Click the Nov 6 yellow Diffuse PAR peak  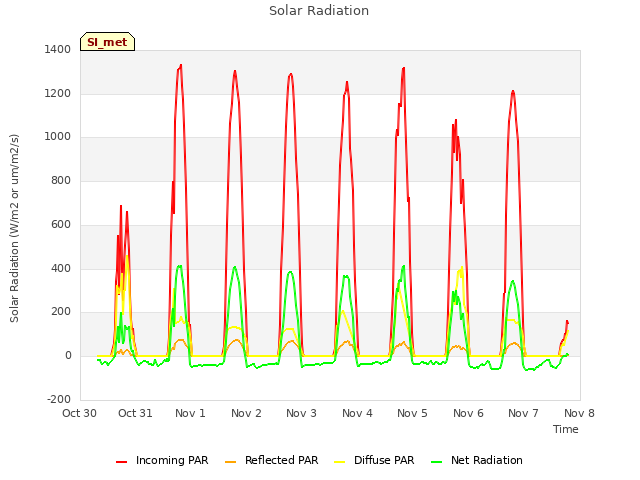462,268
